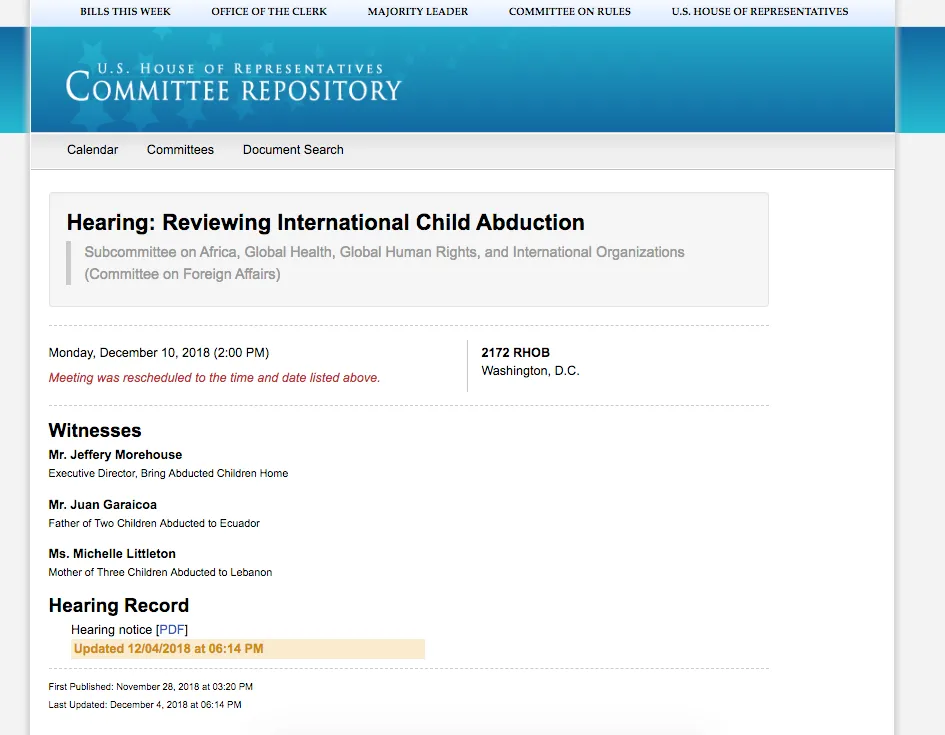Click the Last Updated timestamp line
Viewport: 945px width, 735px height.
click(145, 705)
